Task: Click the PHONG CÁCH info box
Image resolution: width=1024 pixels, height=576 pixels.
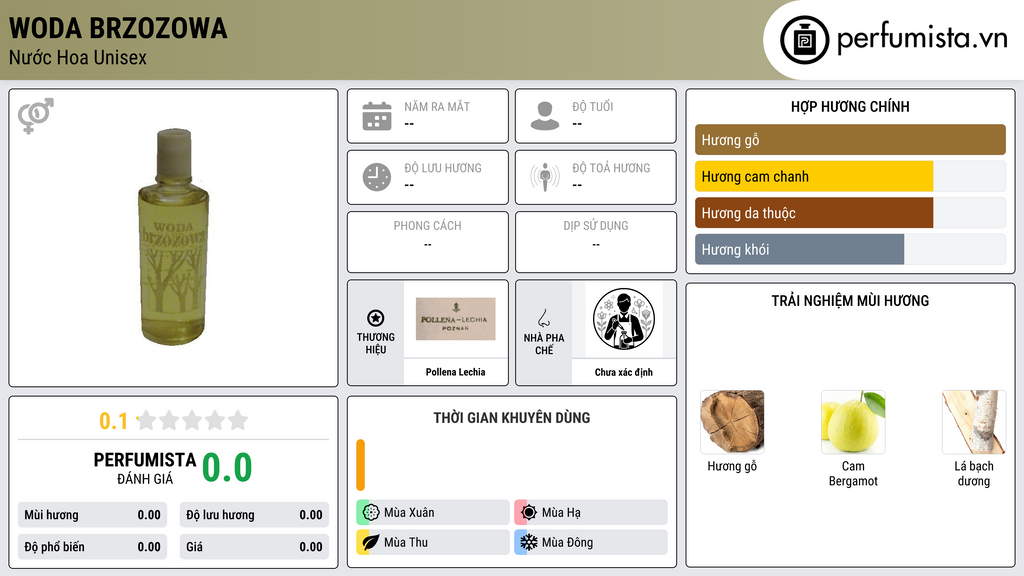Action: click(428, 242)
